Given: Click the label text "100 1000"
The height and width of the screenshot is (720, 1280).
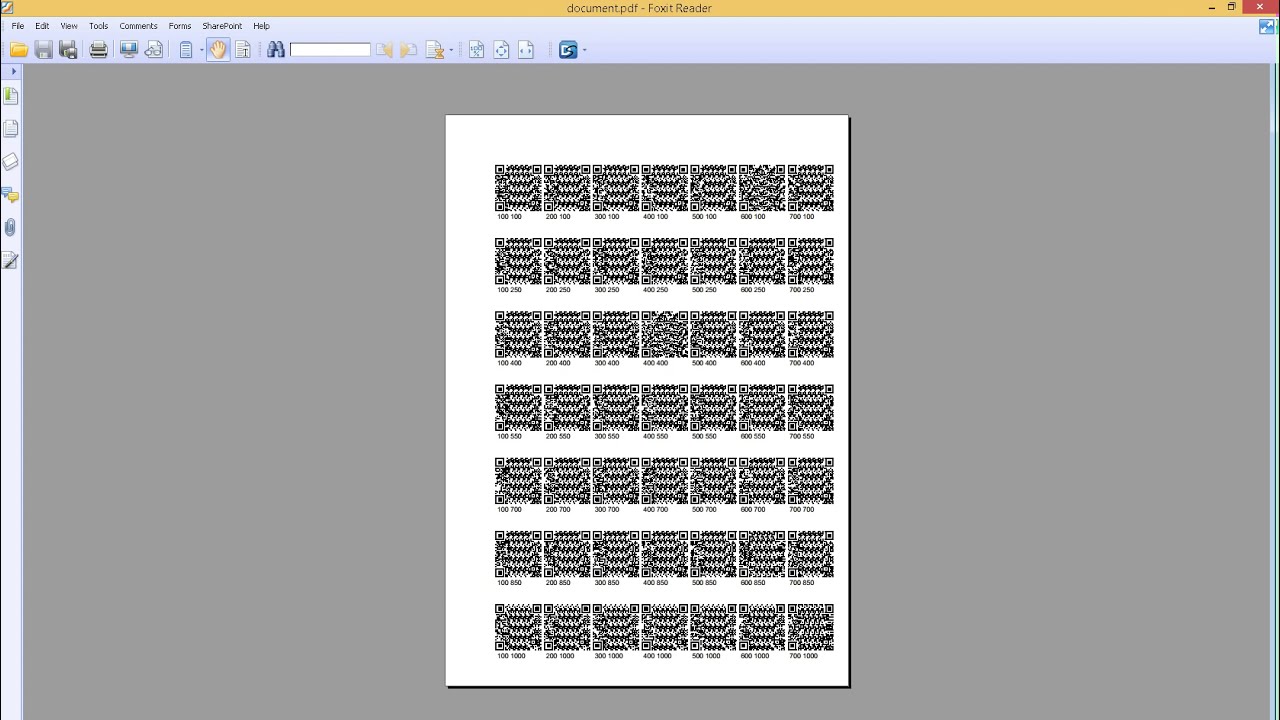Looking at the screenshot, I should 511,656.
